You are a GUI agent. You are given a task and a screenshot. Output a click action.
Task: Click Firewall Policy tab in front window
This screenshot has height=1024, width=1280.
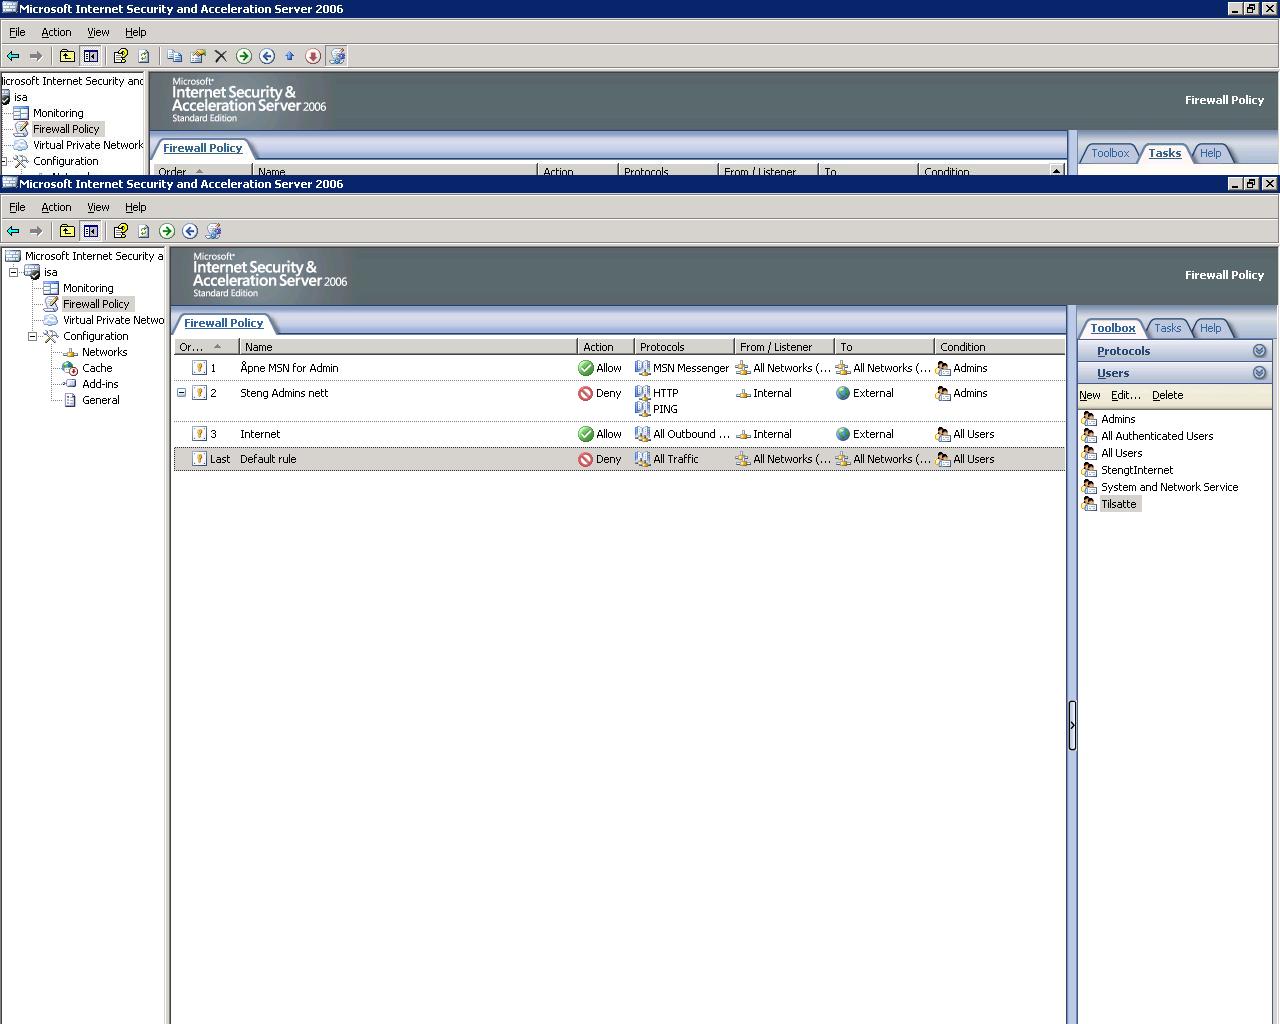(x=224, y=323)
